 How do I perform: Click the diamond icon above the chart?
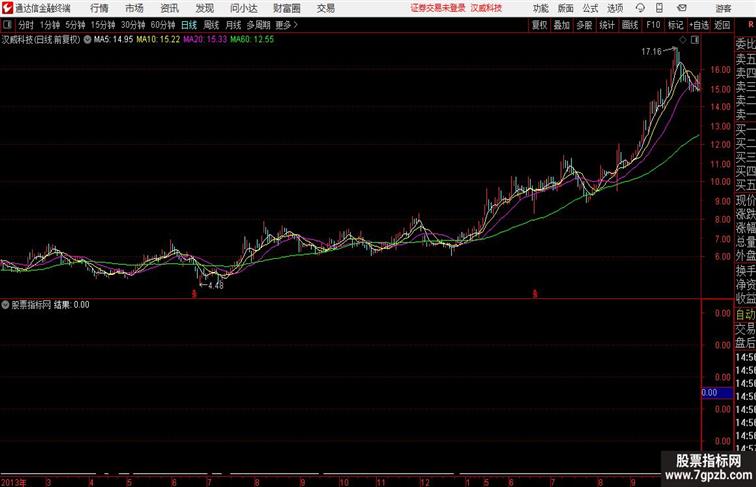[x=683, y=40]
